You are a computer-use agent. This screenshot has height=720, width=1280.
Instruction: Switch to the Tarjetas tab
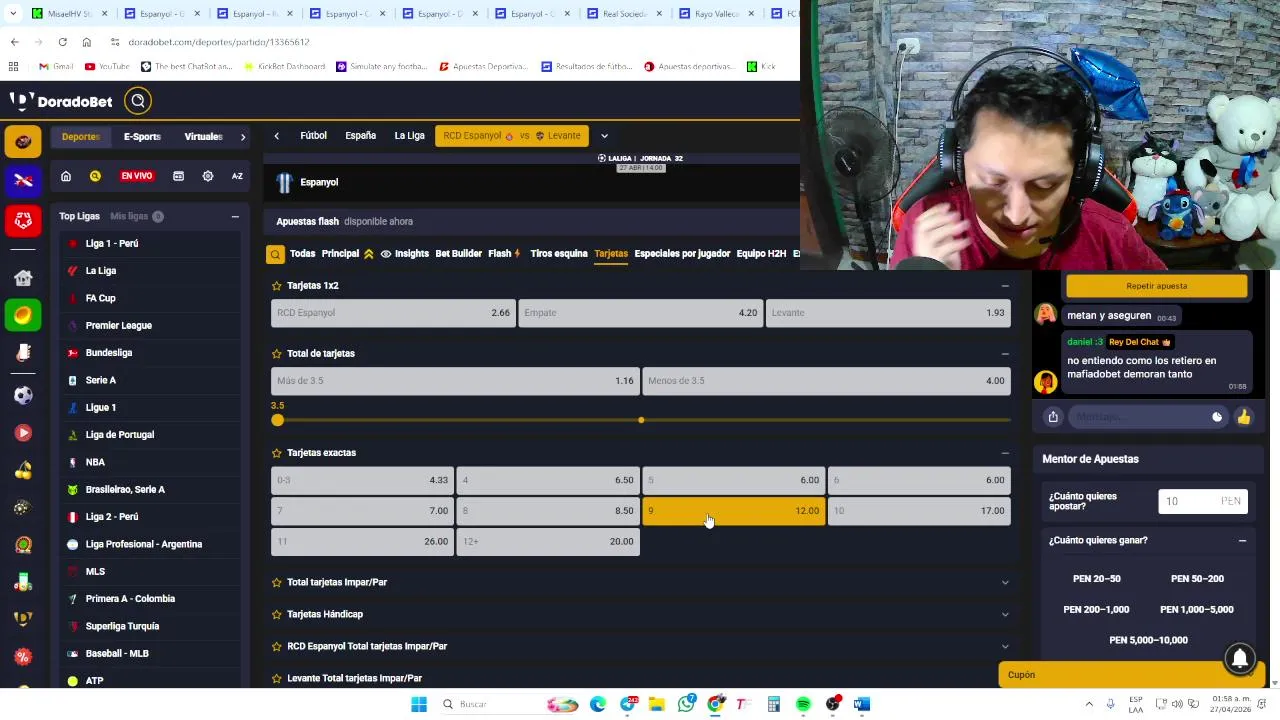[611, 254]
